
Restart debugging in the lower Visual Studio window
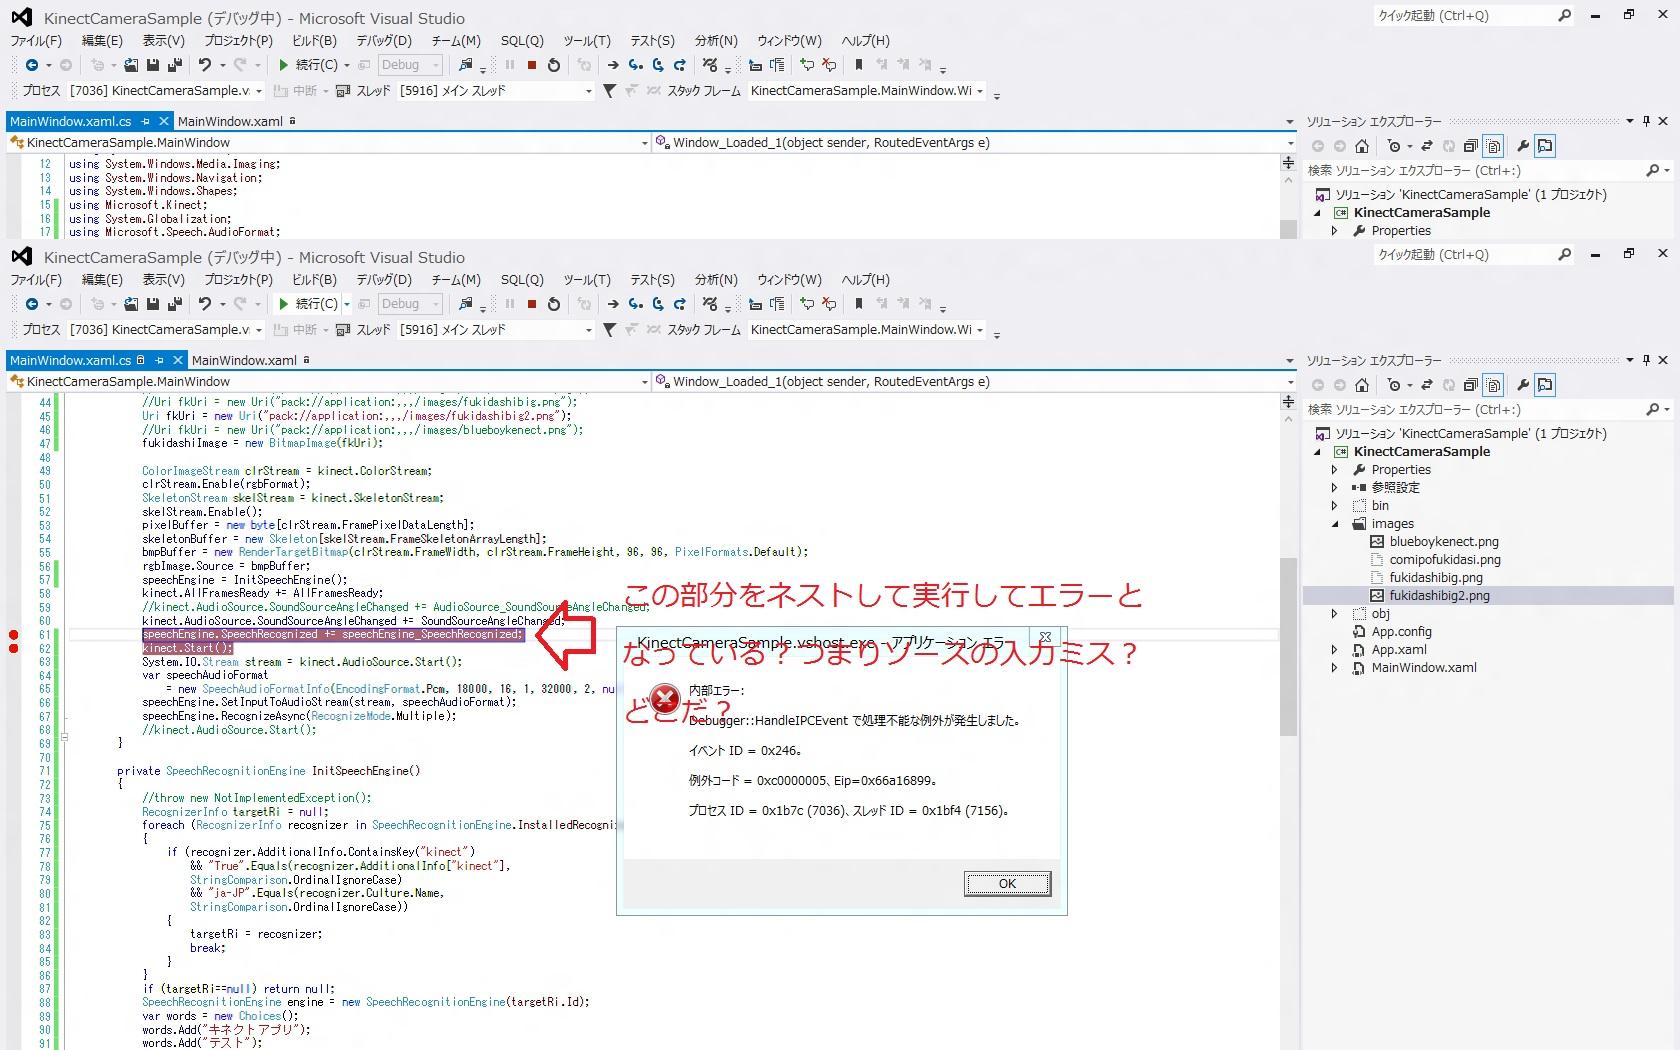coord(554,304)
